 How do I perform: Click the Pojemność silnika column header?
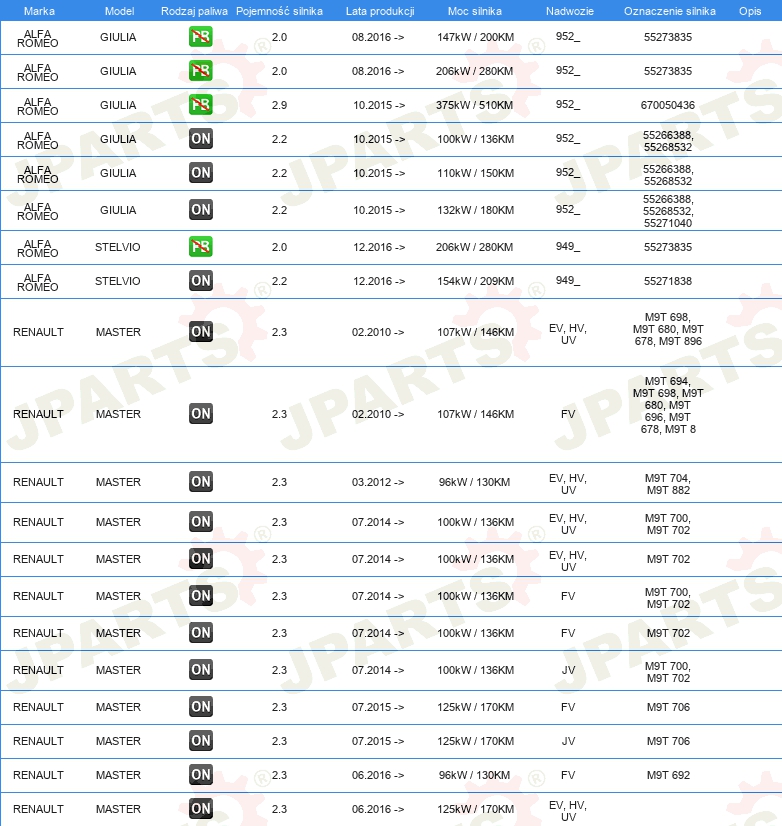coord(279,11)
